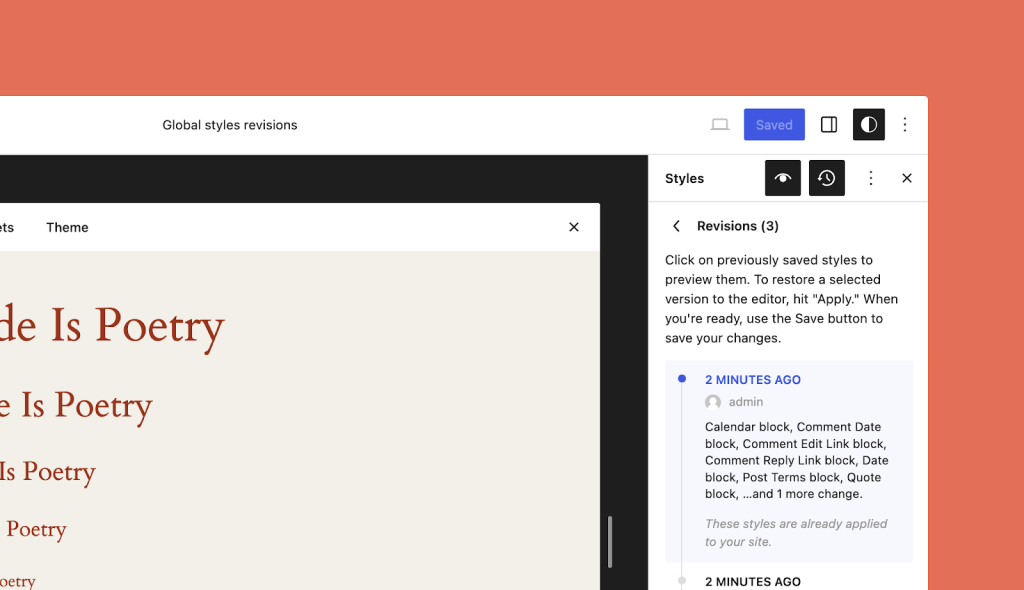
Task: Close the Style Book preview
Action: click(x=573, y=227)
